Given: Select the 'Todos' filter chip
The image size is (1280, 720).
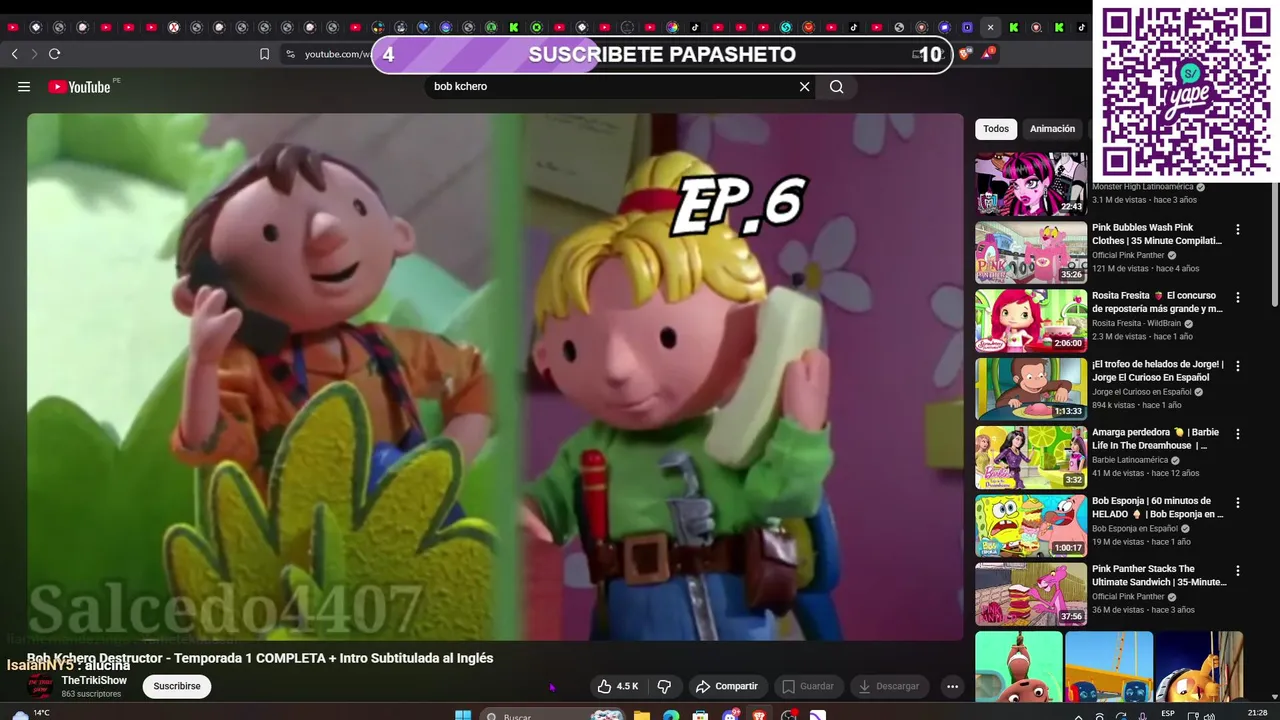Looking at the screenshot, I should pyautogui.click(x=996, y=129).
